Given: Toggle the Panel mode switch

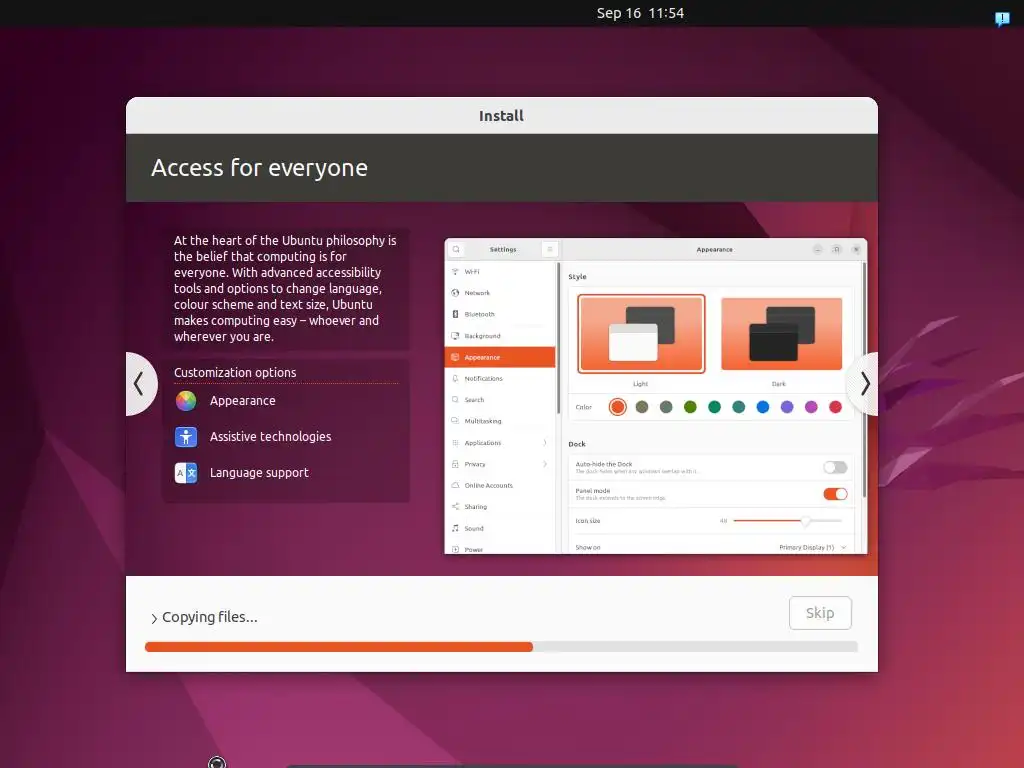Looking at the screenshot, I should [835, 494].
